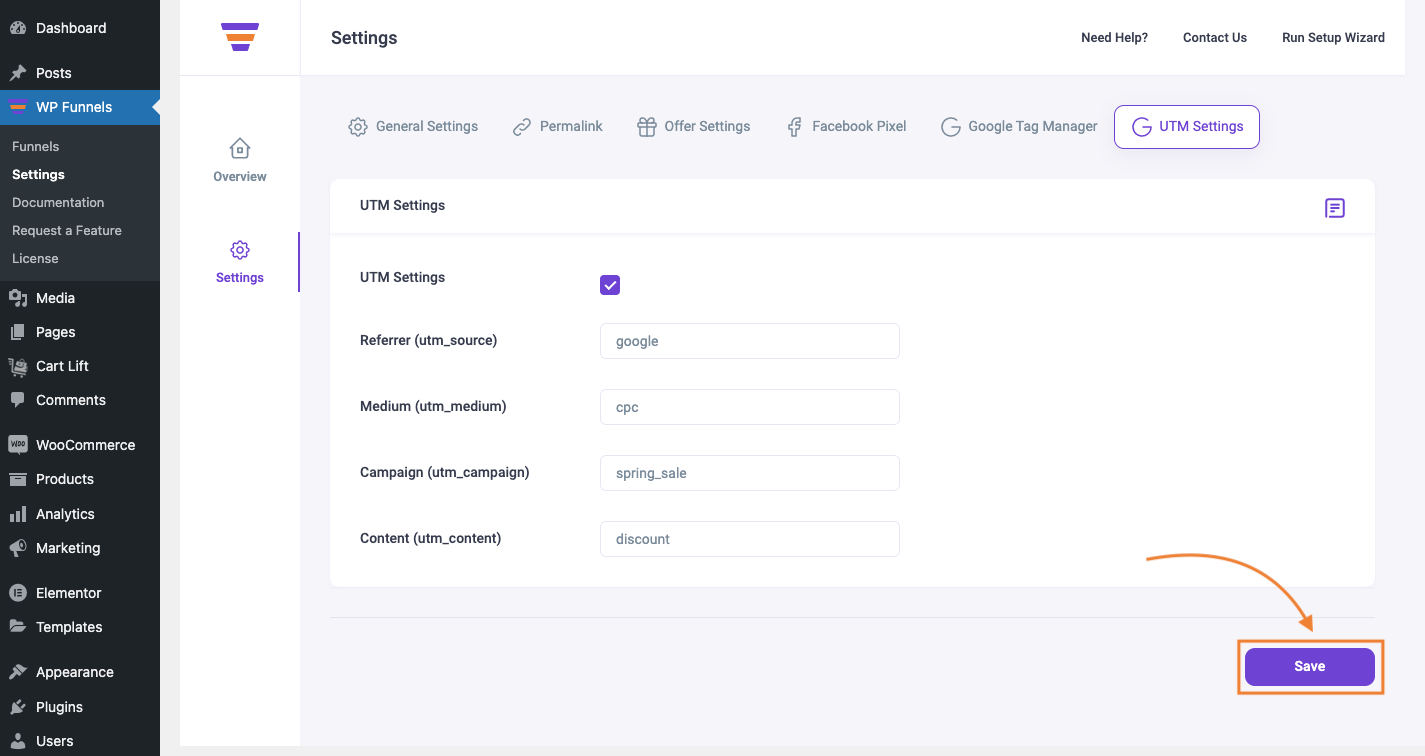This screenshot has height=756, width=1425.
Task: Open Funnels submenu item
Action: pos(35,146)
